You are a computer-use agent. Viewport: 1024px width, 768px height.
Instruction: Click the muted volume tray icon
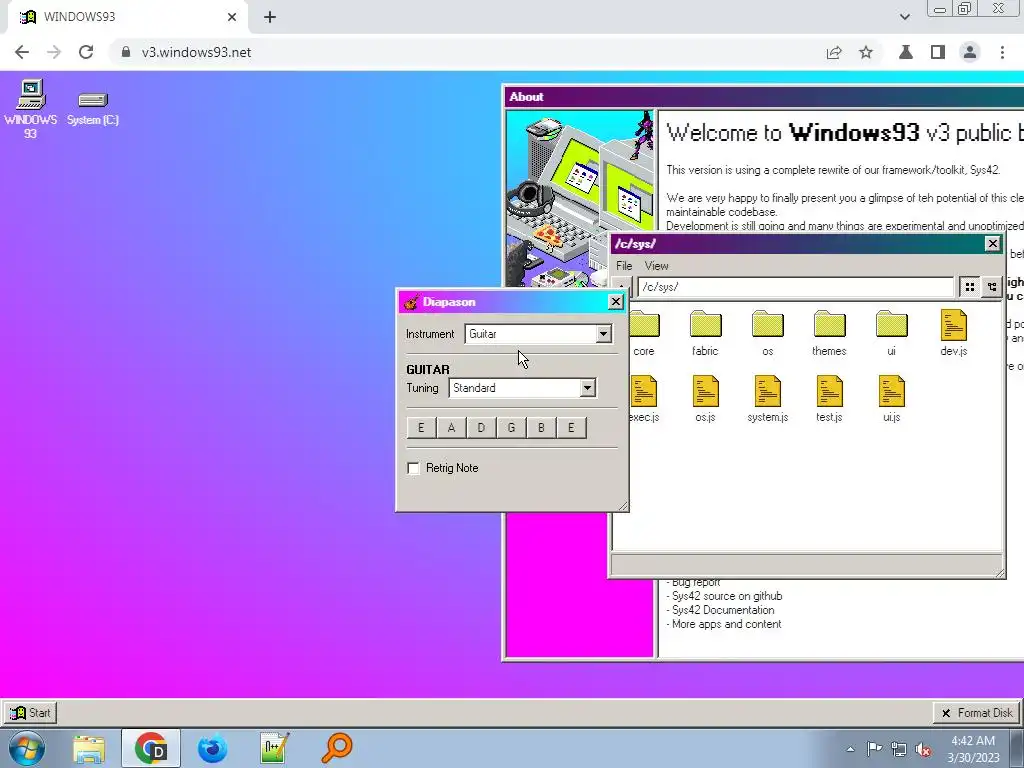pyautogui.click(x=923, y=749)
